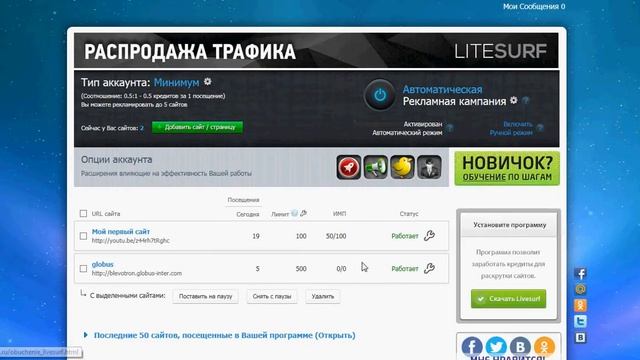Viewport: 640px width, 360px height.
Task: Click Работает status for Мой первый сайт
Action: pyautogui.click(x=405, y=236)
